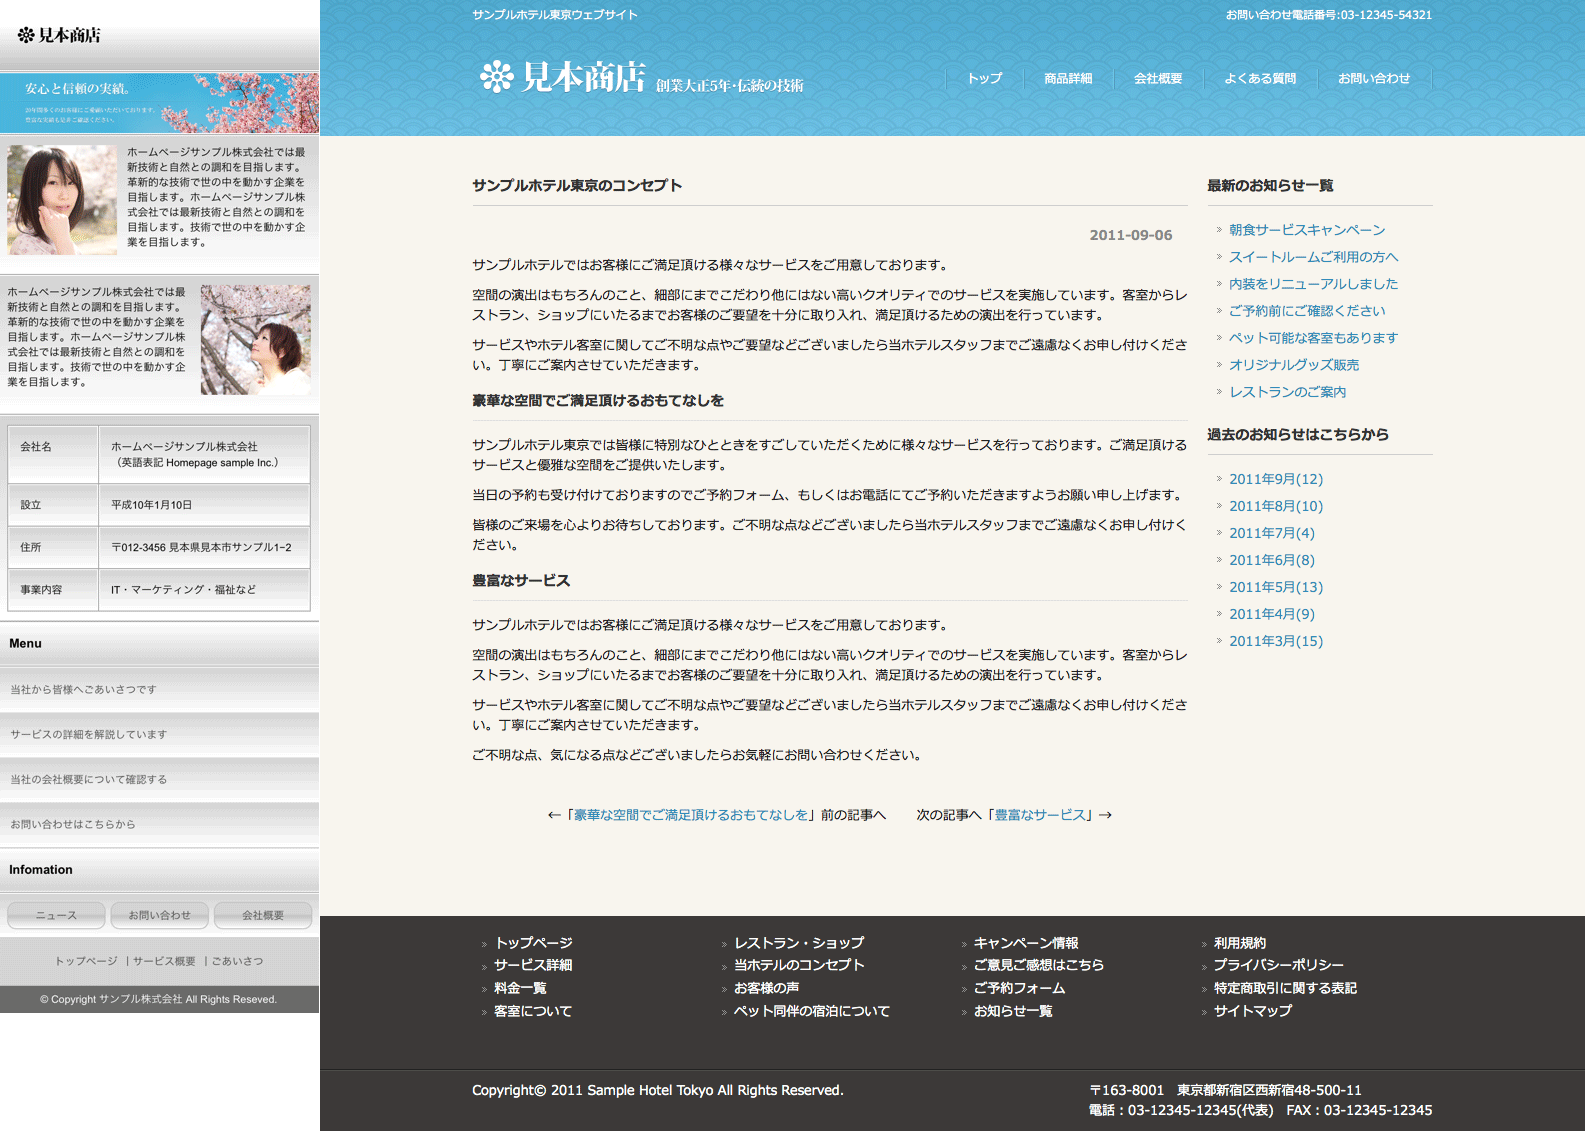Go to the 会社概要 header navigation page
This screenshot has height=1131, width=1585.
click(1157, 79)
